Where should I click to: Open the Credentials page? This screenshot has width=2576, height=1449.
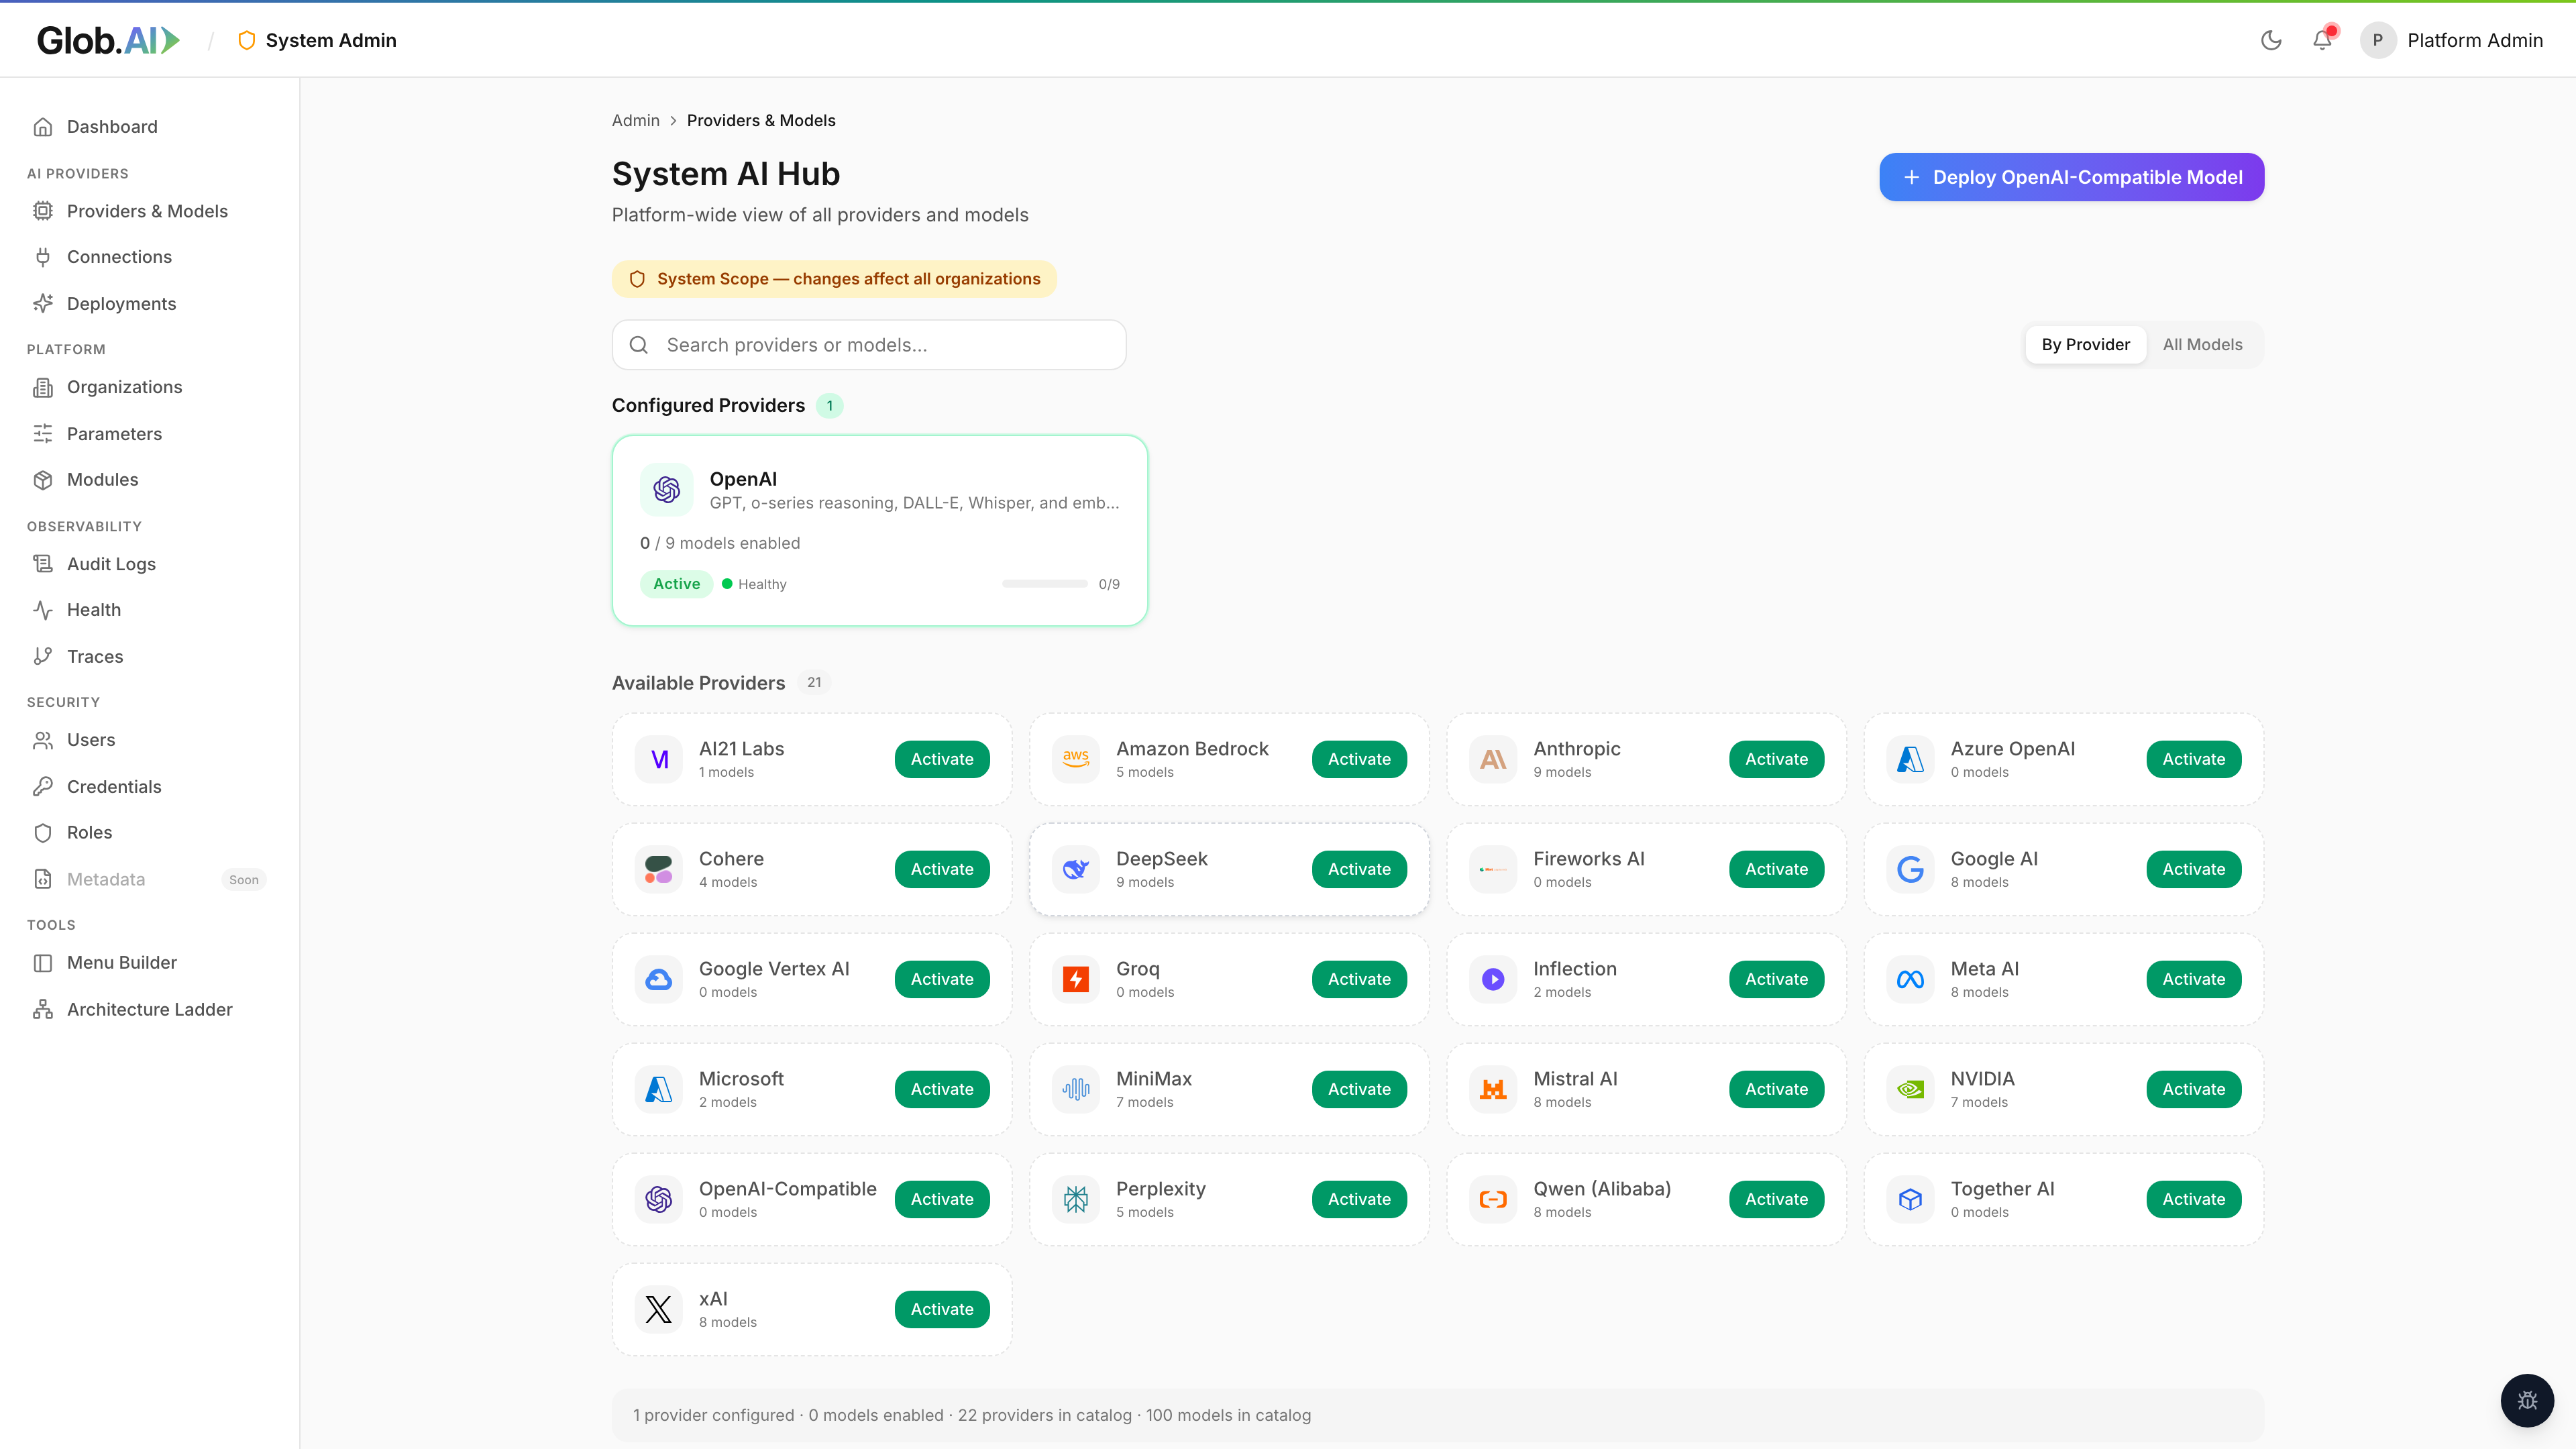(150, 787)
